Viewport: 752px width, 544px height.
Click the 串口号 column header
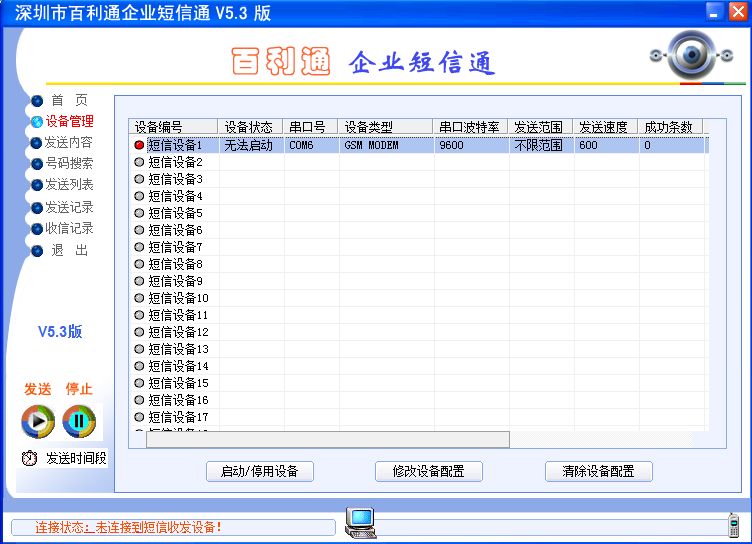point(310,127)
